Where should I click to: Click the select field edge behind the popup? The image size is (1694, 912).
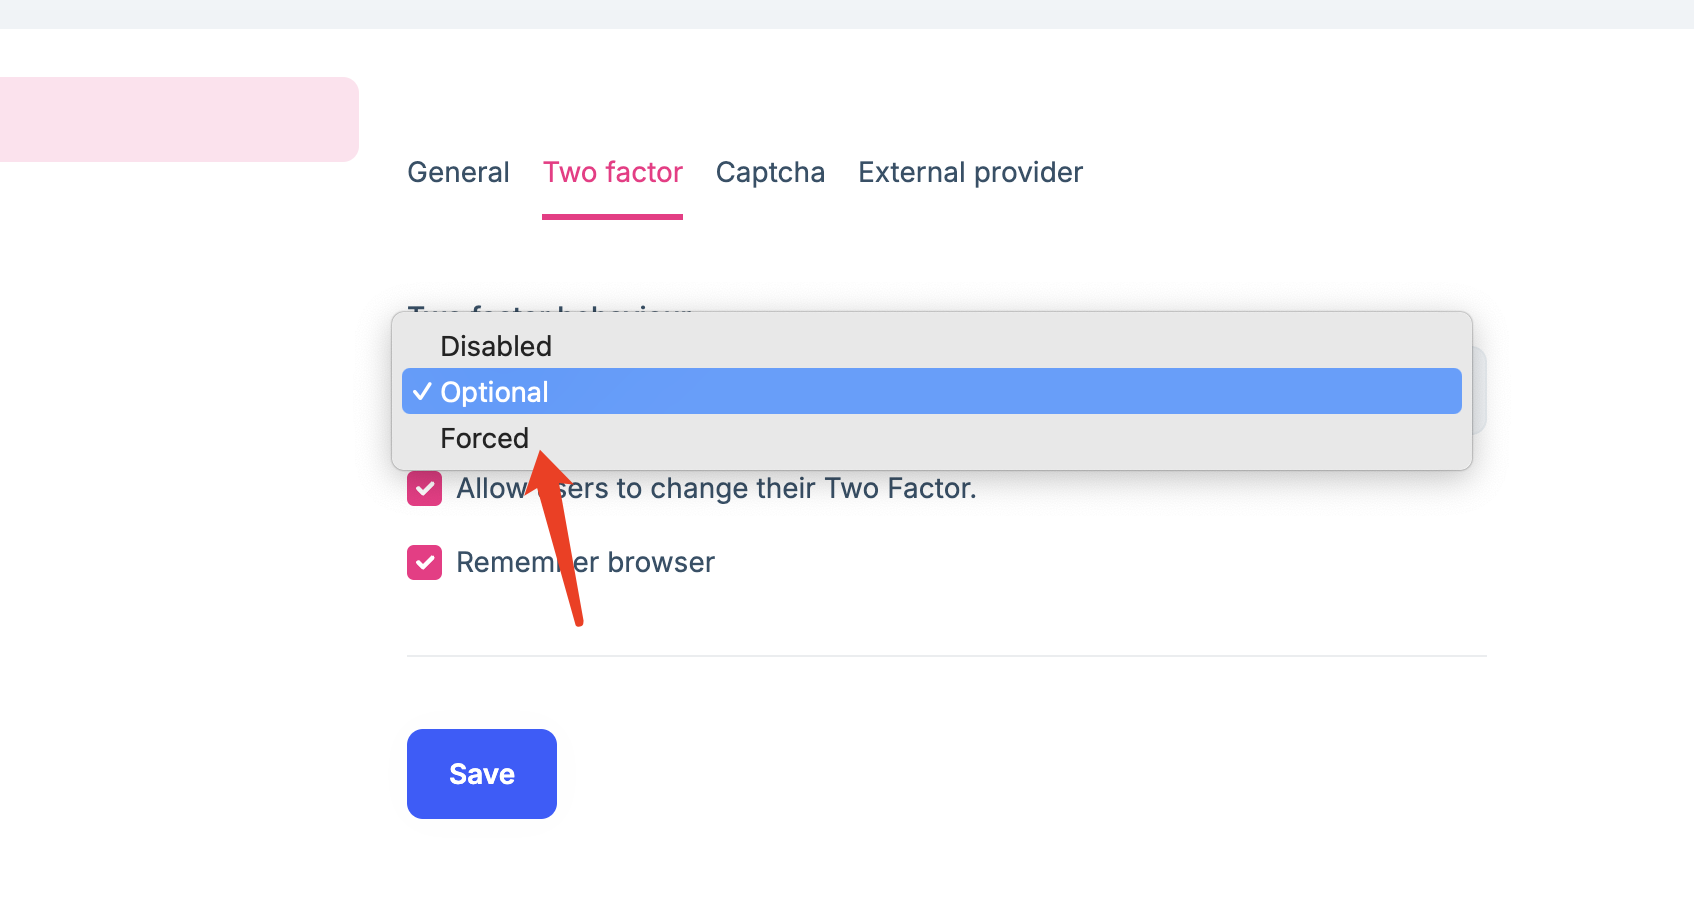[x=1479, y=390]
